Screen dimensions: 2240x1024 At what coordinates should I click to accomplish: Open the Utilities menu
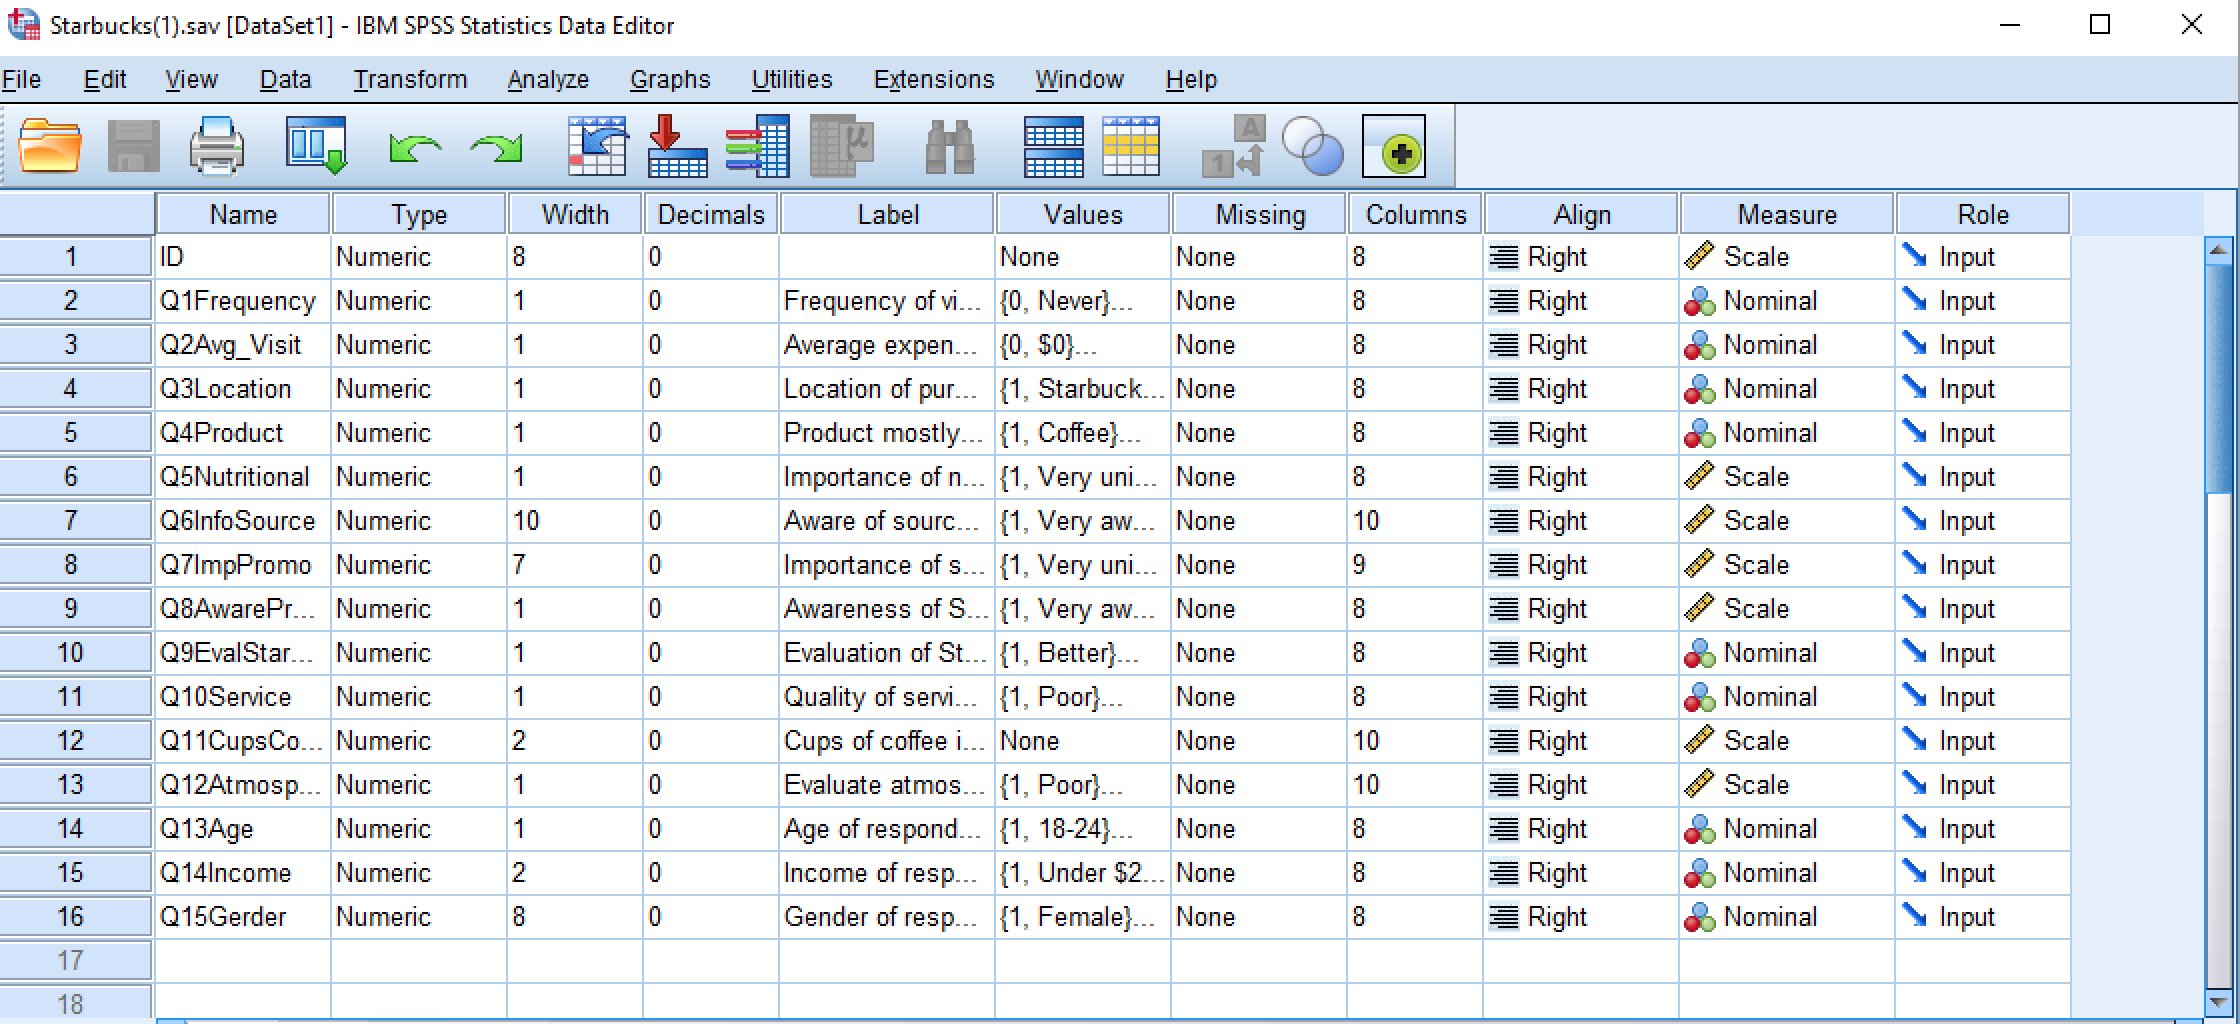[x=791, y=79]
